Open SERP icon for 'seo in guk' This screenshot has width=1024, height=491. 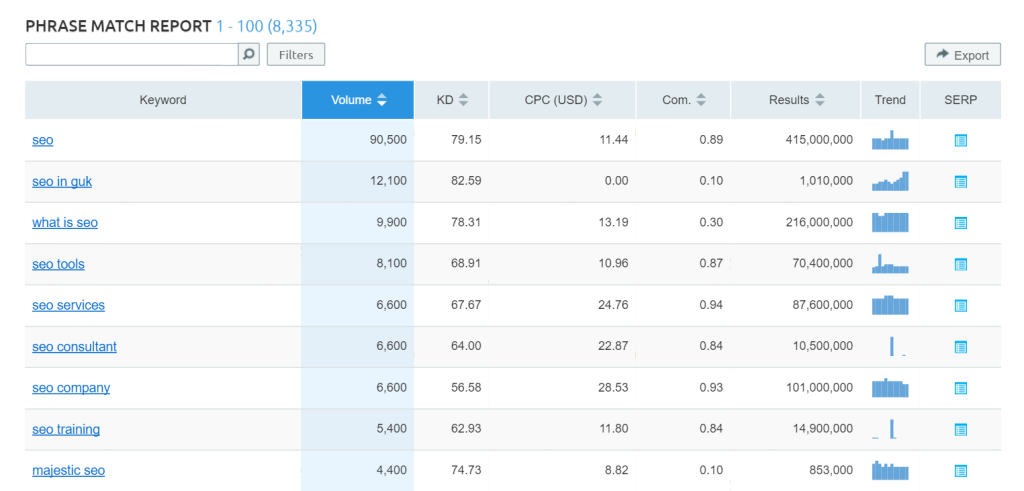pos(960,182)
